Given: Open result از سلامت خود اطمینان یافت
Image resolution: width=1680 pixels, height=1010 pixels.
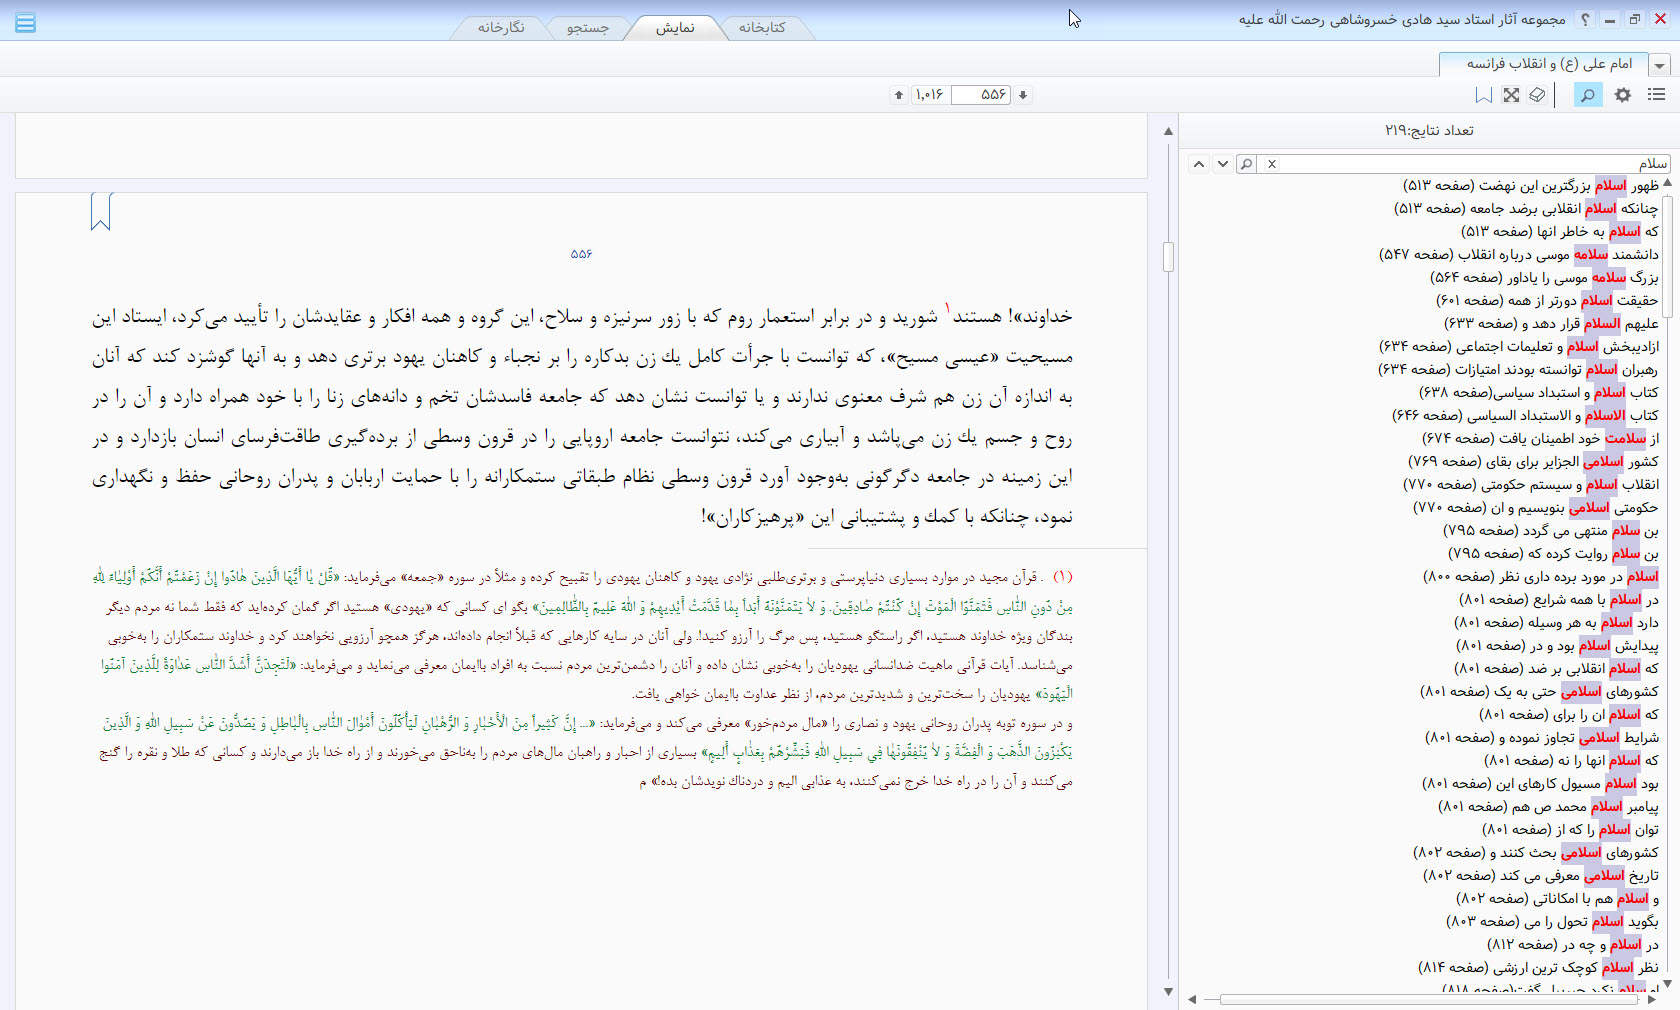Looking at the screenshot, I should [x=1540, y=439].
